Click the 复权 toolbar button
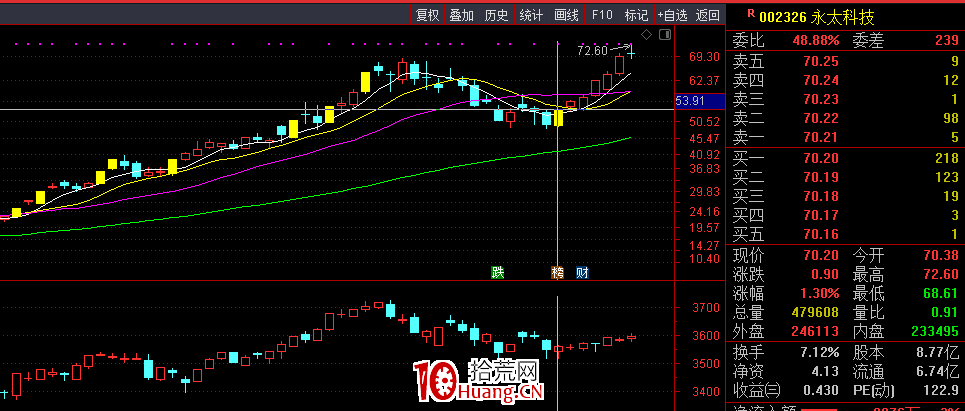This screenshot has width=965, height=411. 427,15
